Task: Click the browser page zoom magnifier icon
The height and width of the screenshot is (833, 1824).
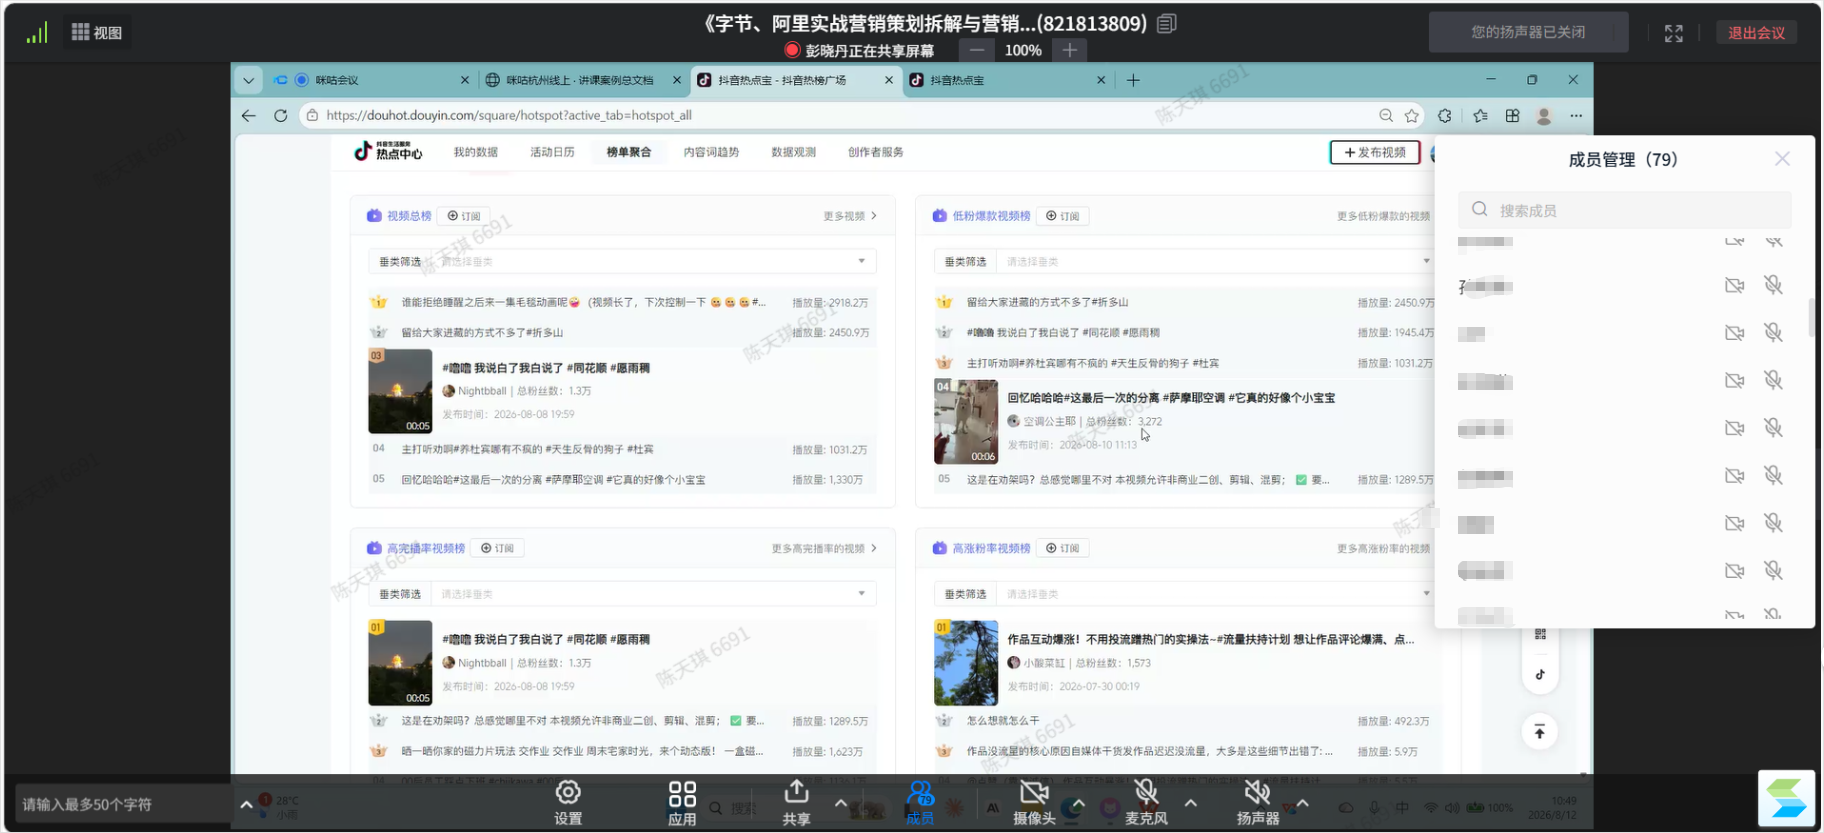Action: (1386, 116)
